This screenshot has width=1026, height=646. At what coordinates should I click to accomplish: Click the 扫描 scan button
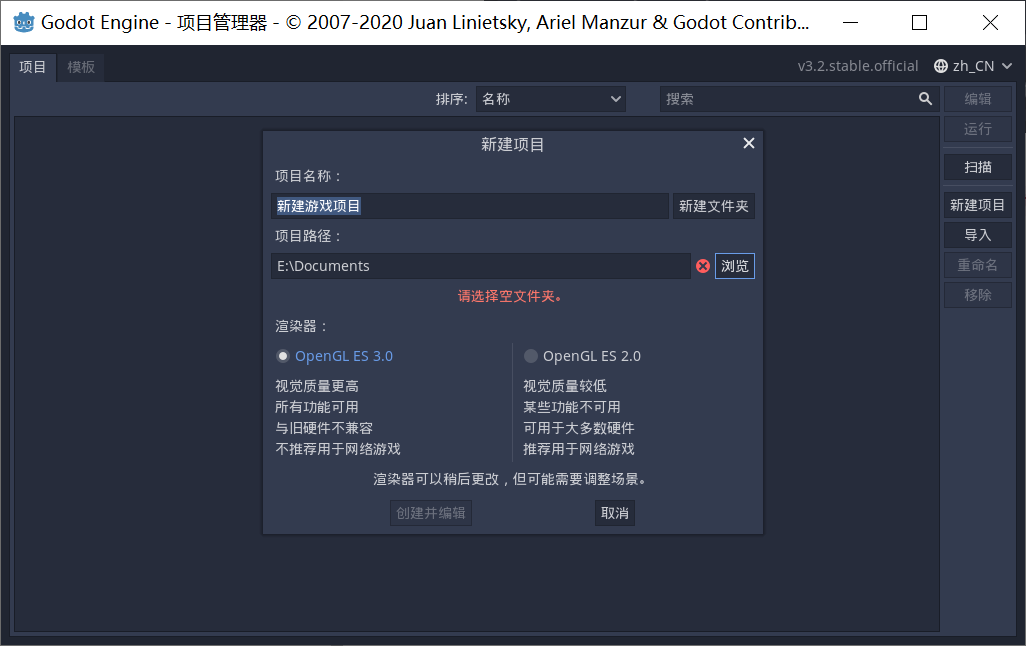click(978, 168)
